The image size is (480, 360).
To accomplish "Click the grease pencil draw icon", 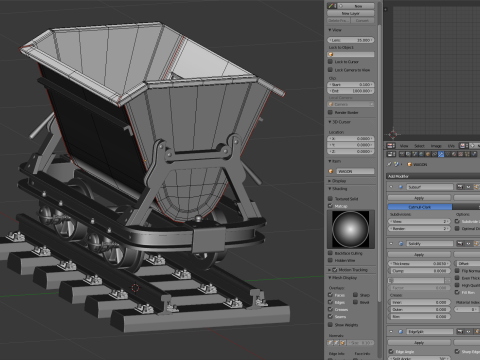I will [x=331, y=6].
